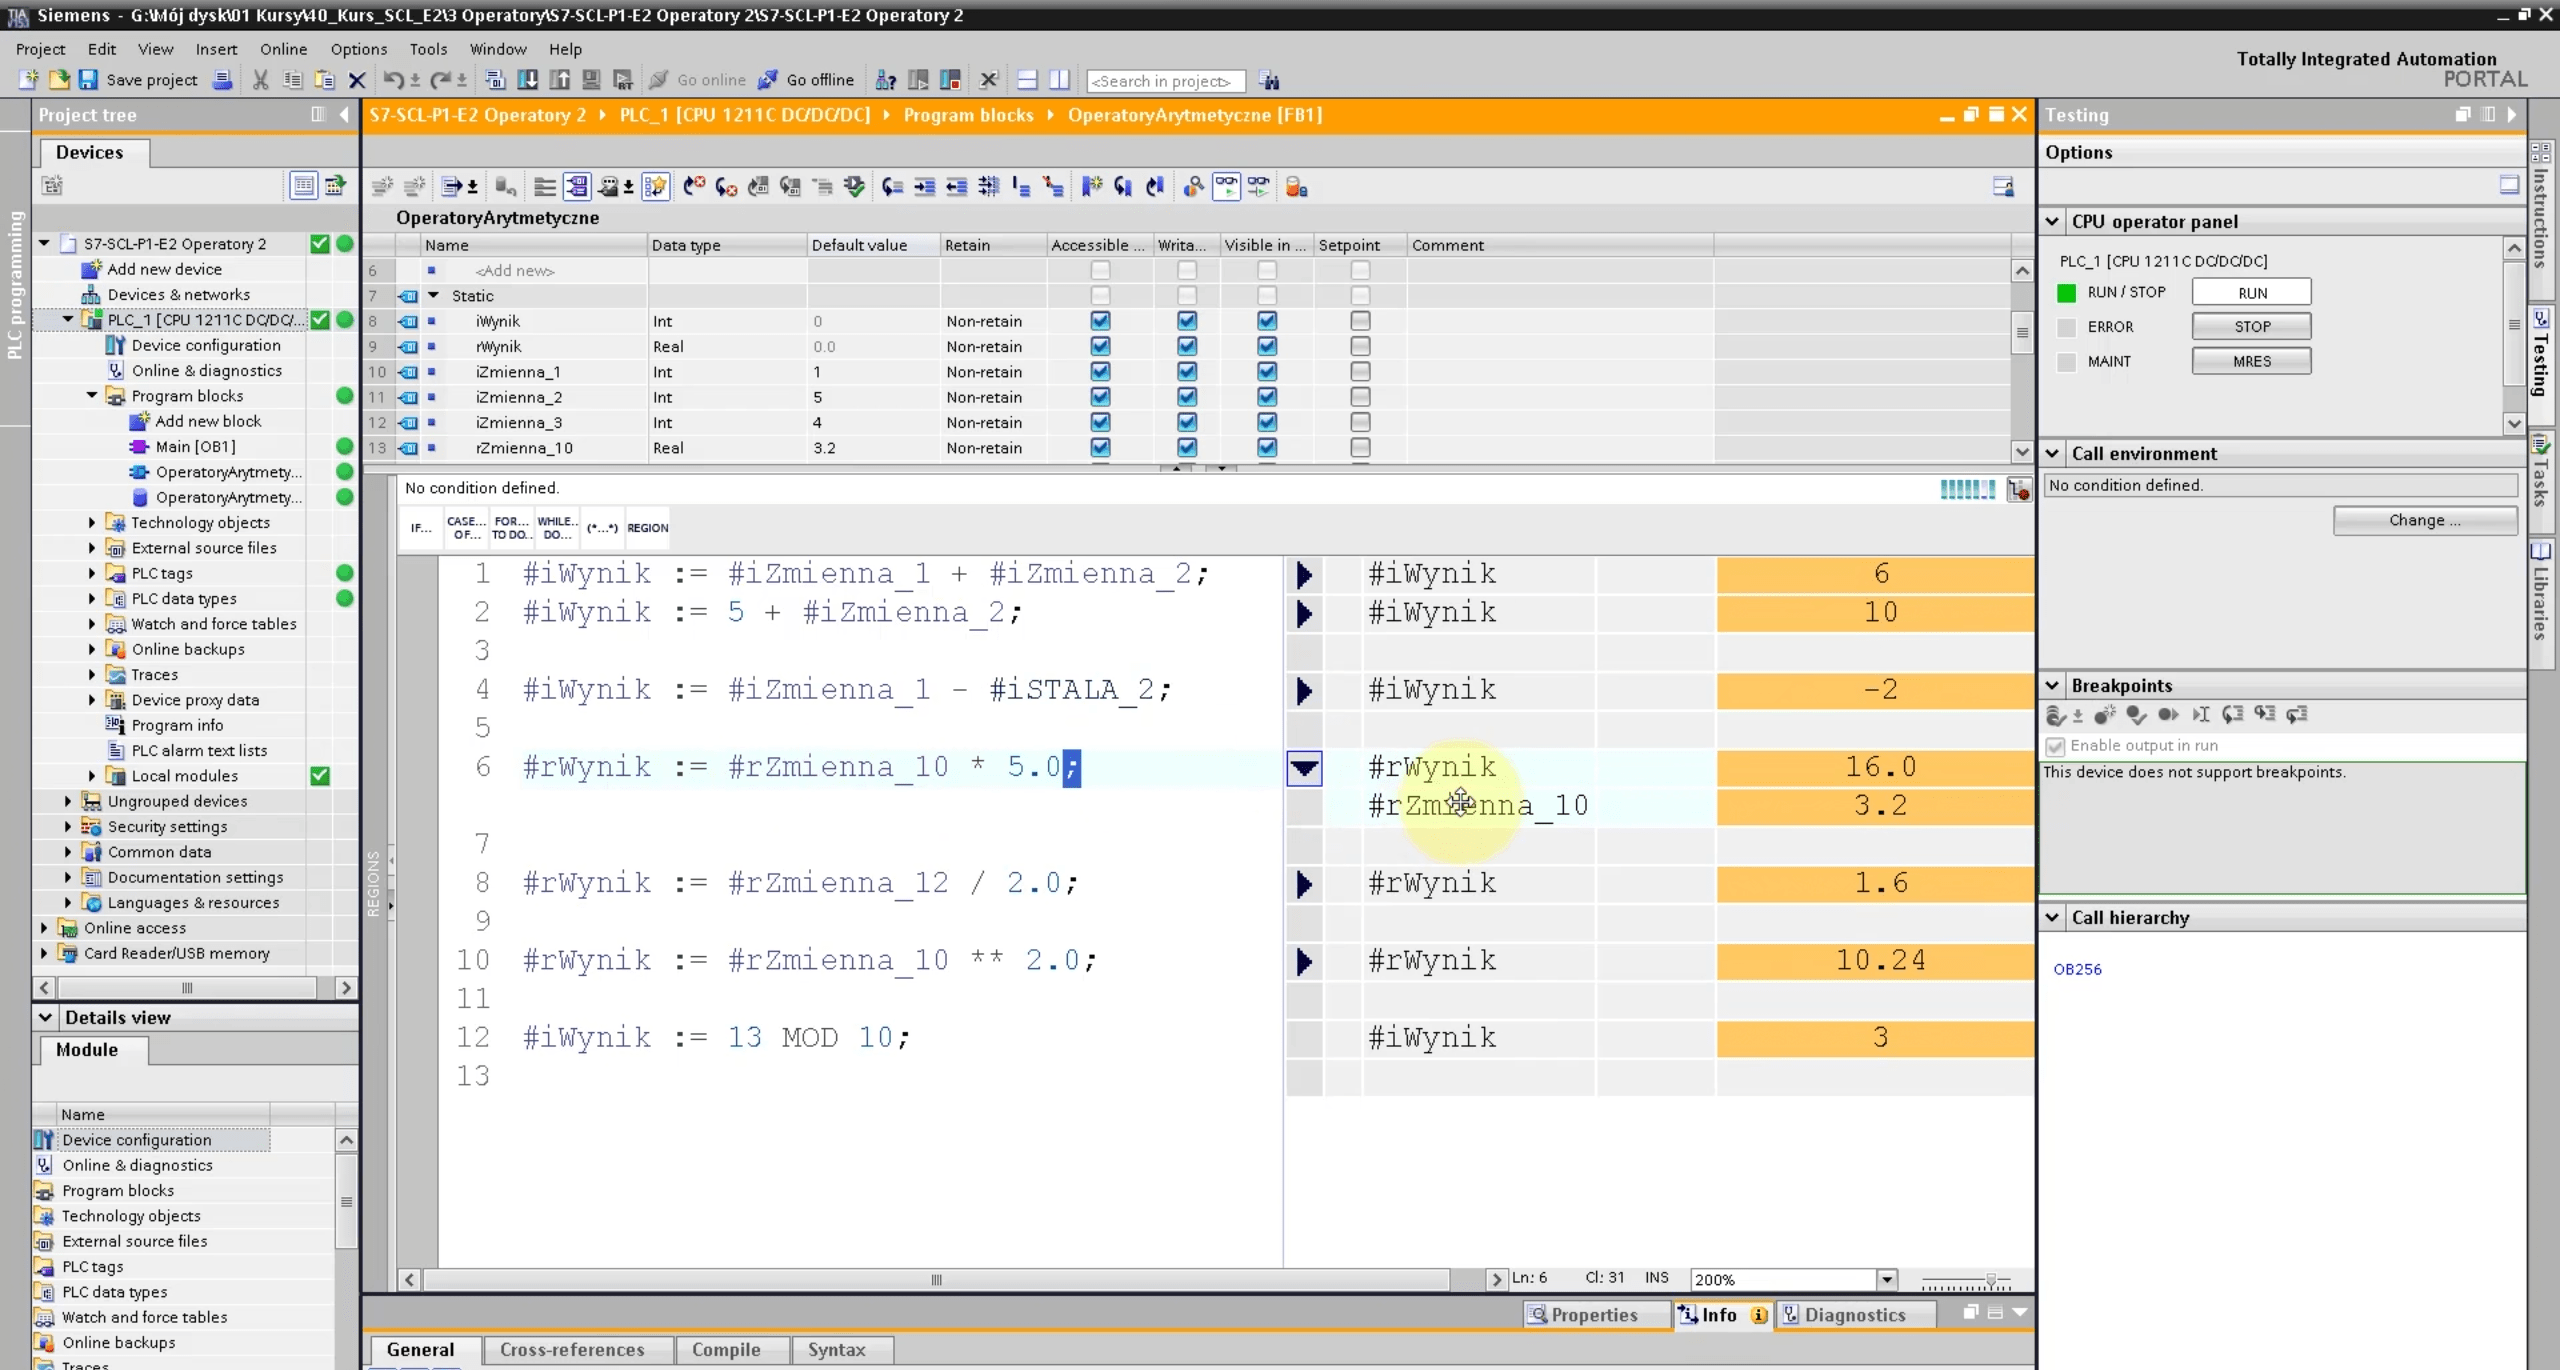Screen dimensions: 2560x1370
Task: Open the zoom level 200% dropdown
Action: click(1886, 1279)
